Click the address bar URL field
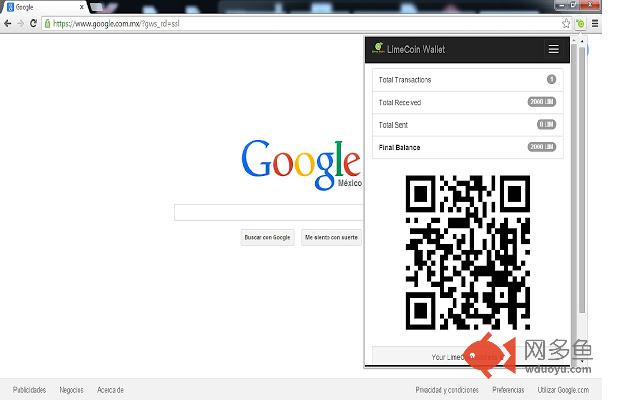The image size is (640, 400). click(x=302, y=24)
